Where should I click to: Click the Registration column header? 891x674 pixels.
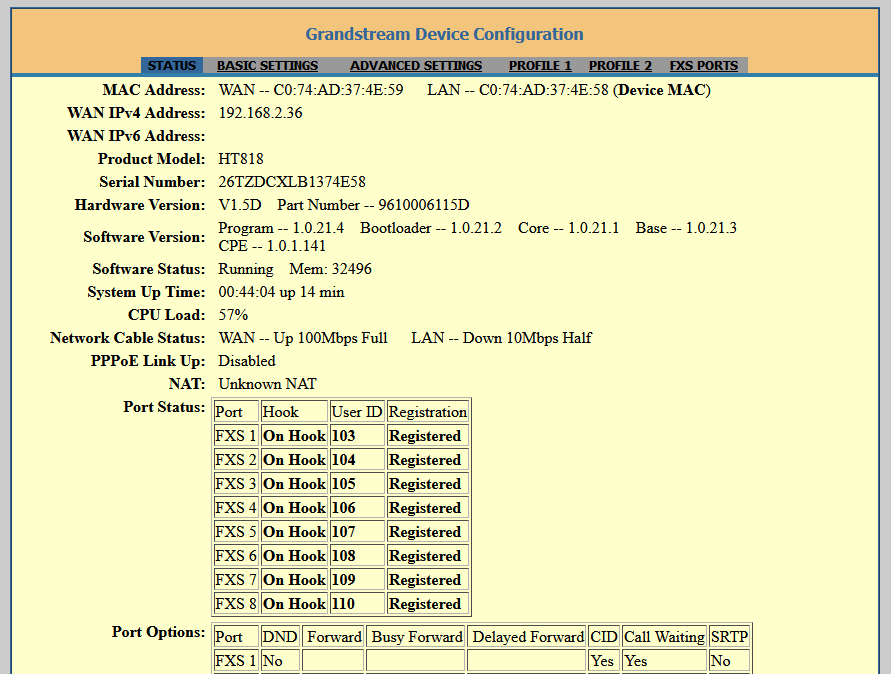tap(427, 412)
